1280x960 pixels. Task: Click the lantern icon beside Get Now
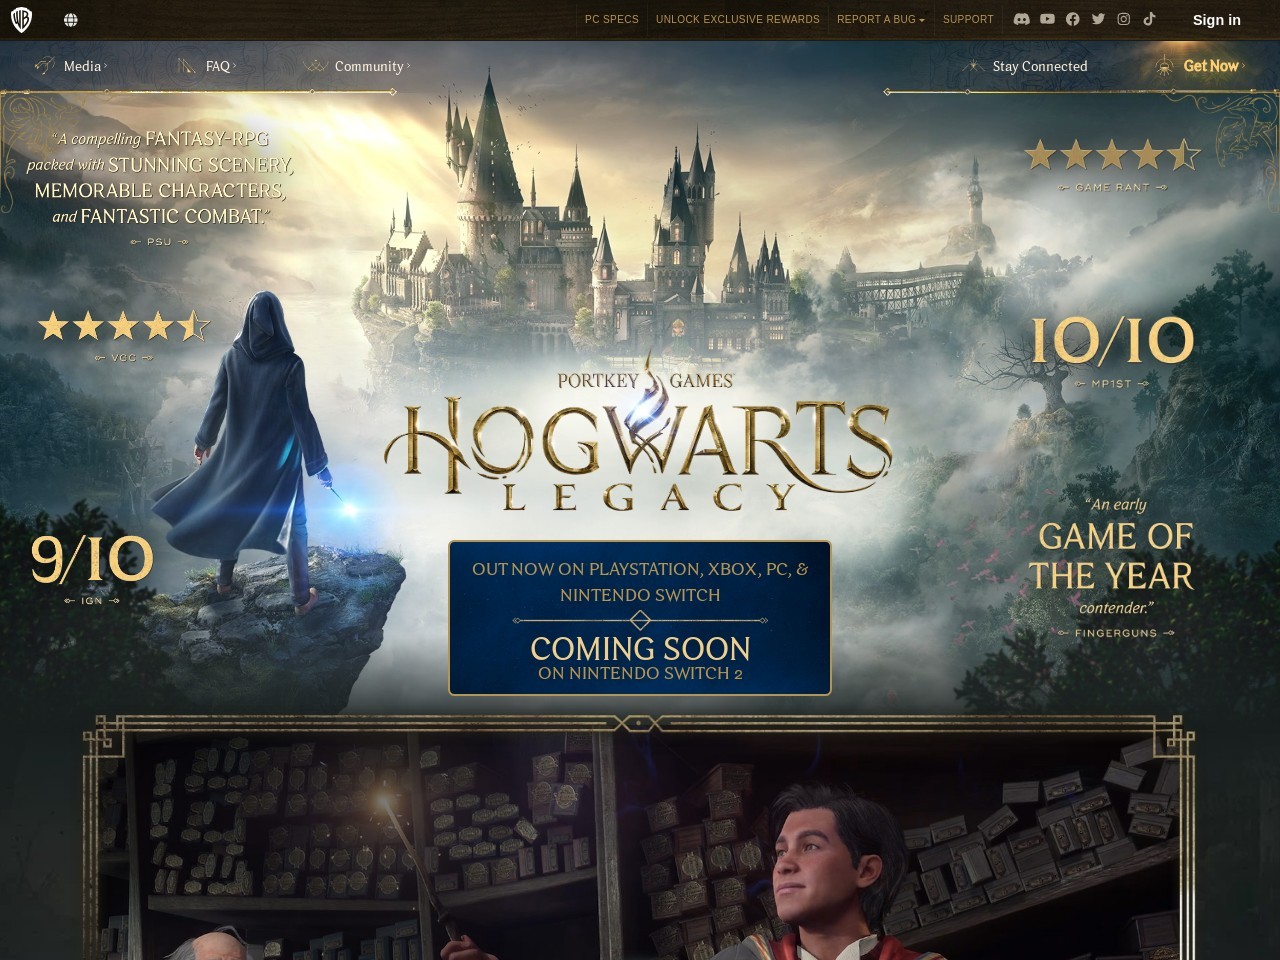pos(1164,66)
